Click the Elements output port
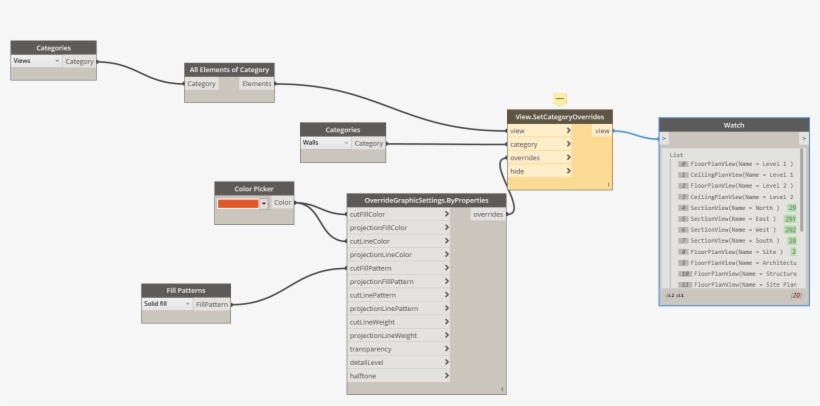 point(256,84)
